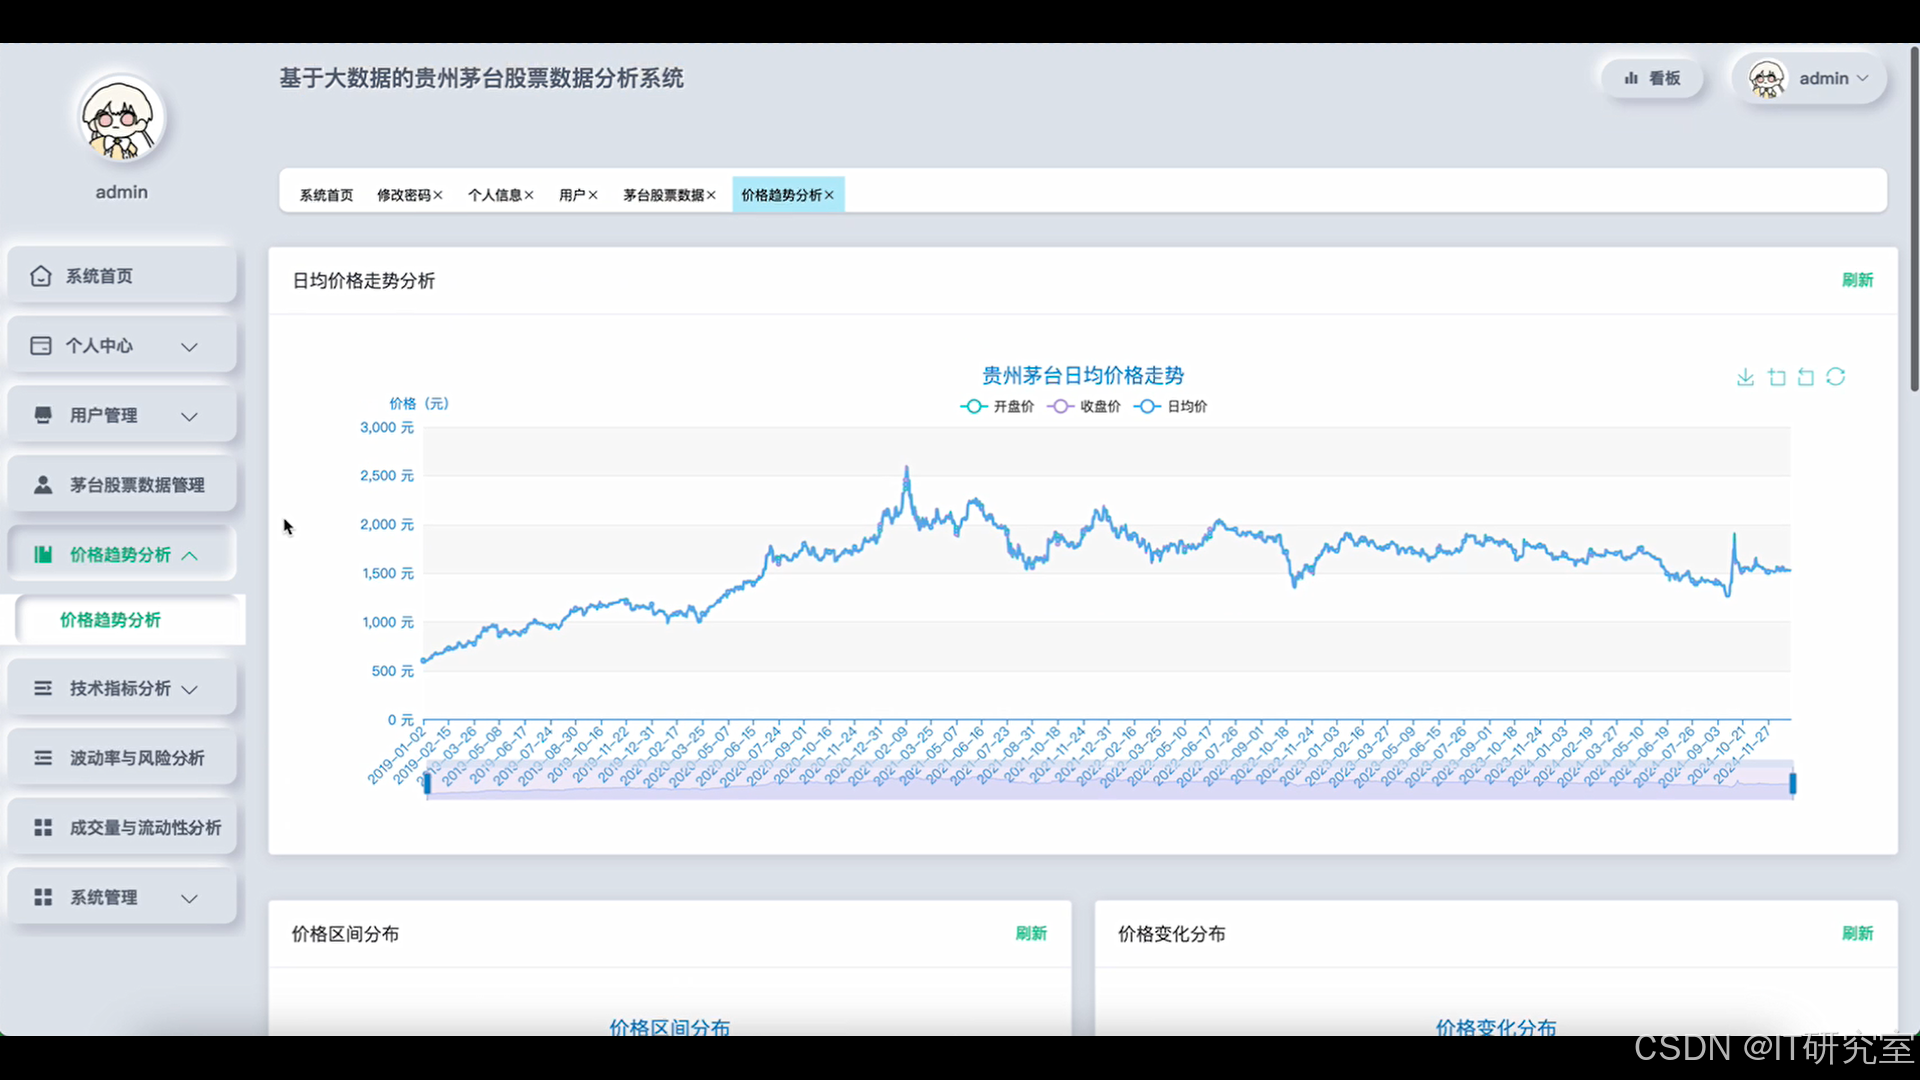Switch to the 修改密码 tab
The image size is (1920, 1080).
[403, 195]
